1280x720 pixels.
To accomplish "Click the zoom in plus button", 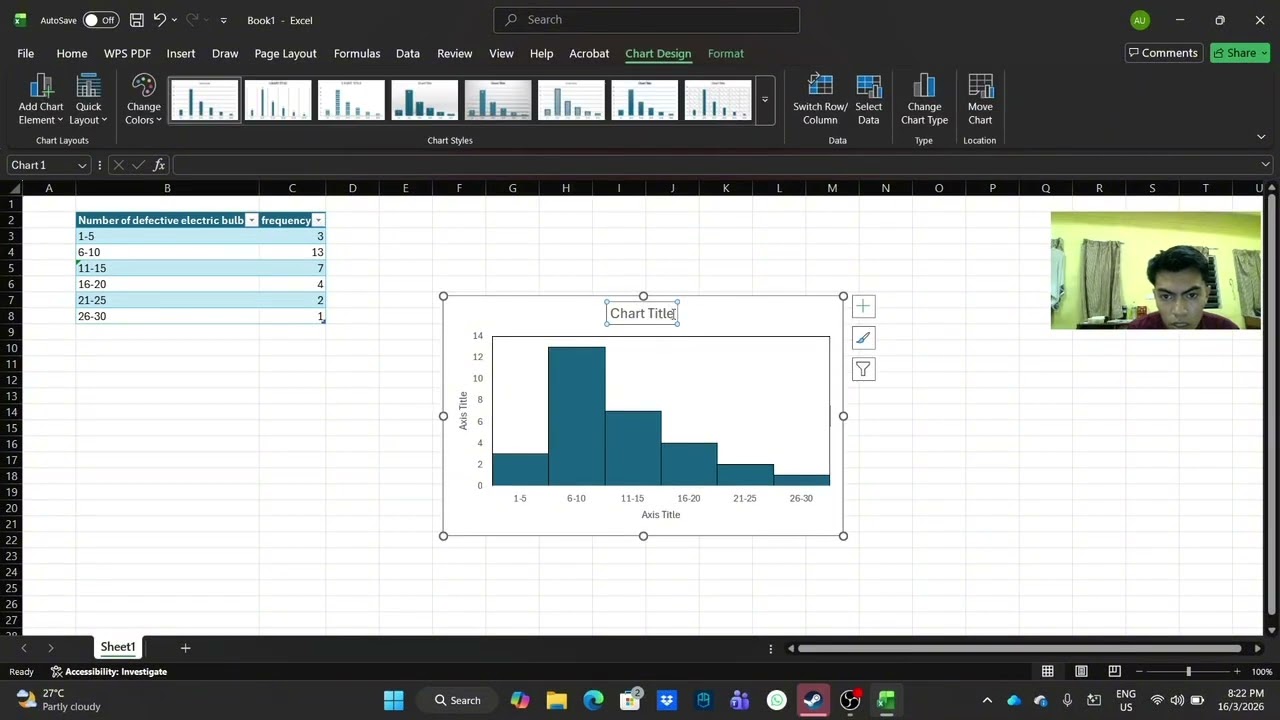I will (x=1237, y=671).
